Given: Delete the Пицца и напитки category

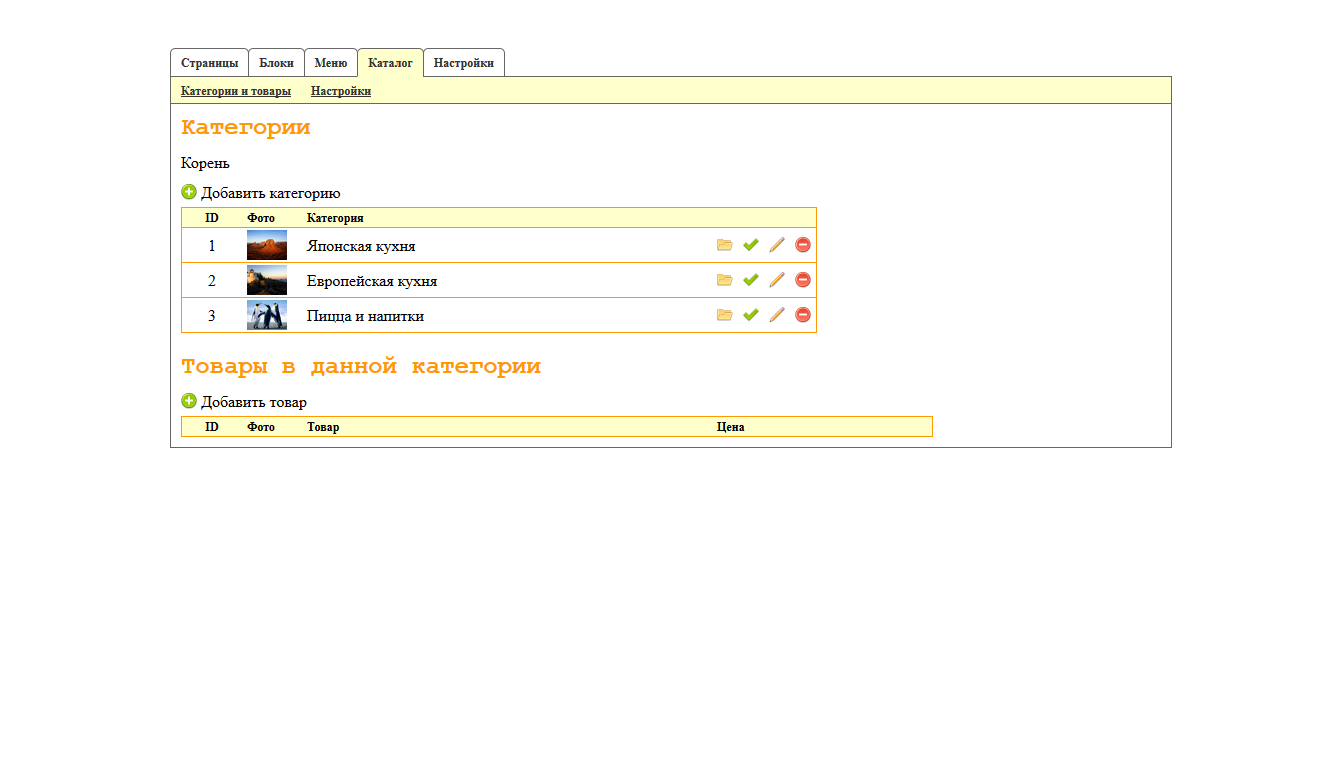Looking at the screenshot, I should [x=803, y=315].
